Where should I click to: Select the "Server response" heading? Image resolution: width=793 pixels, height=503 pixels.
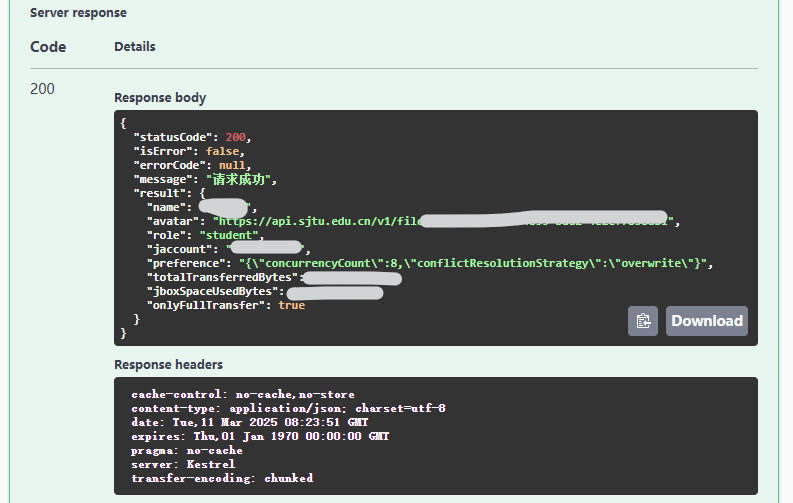point(78,13)
